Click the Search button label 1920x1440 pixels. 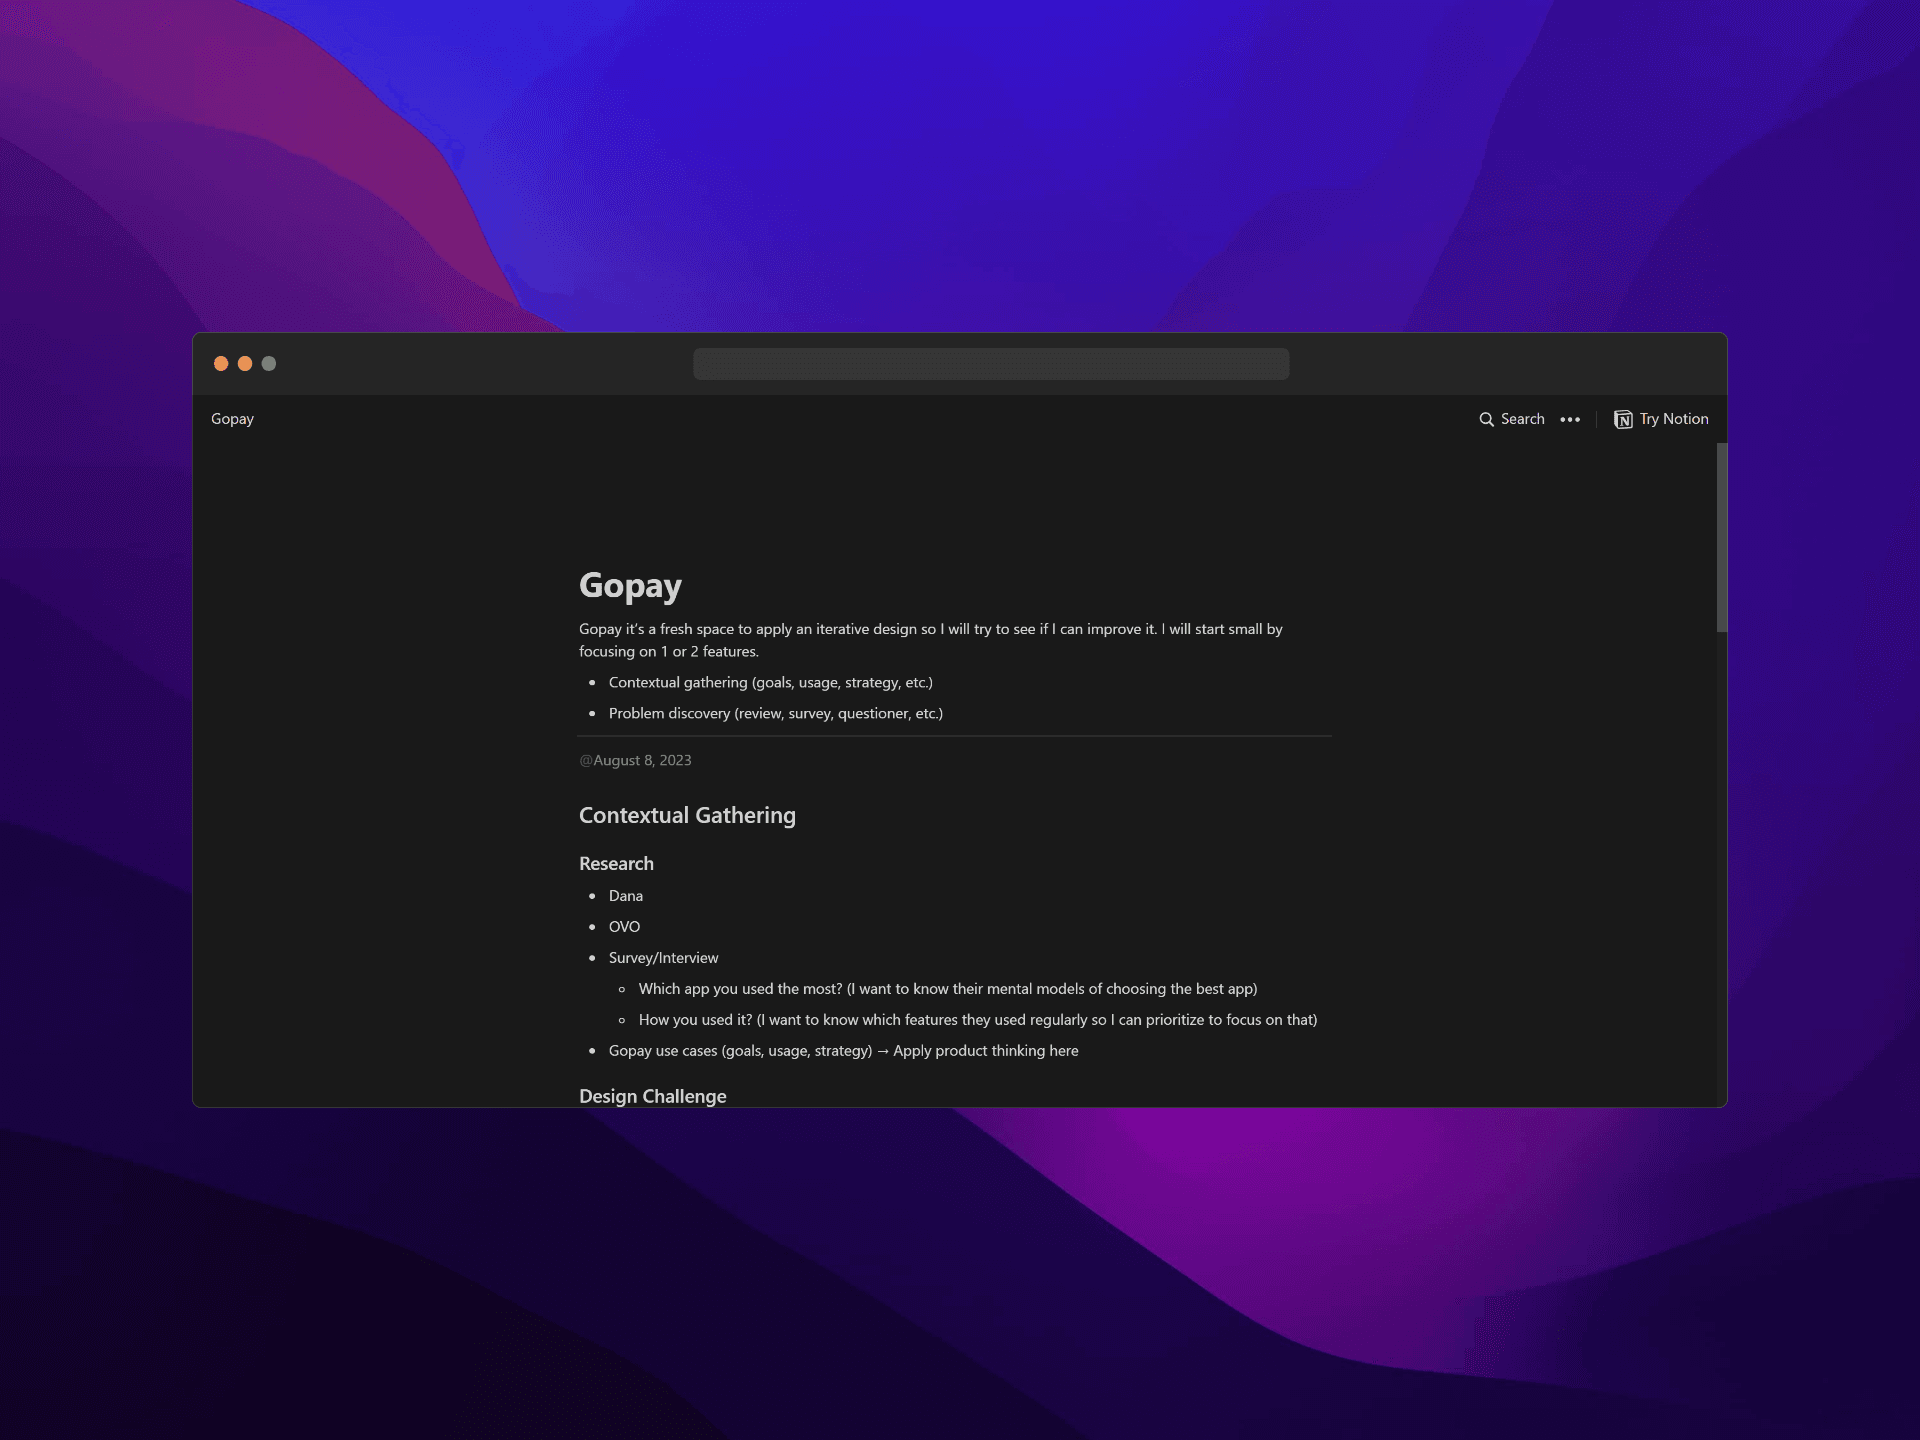(x=1522, y=419)
